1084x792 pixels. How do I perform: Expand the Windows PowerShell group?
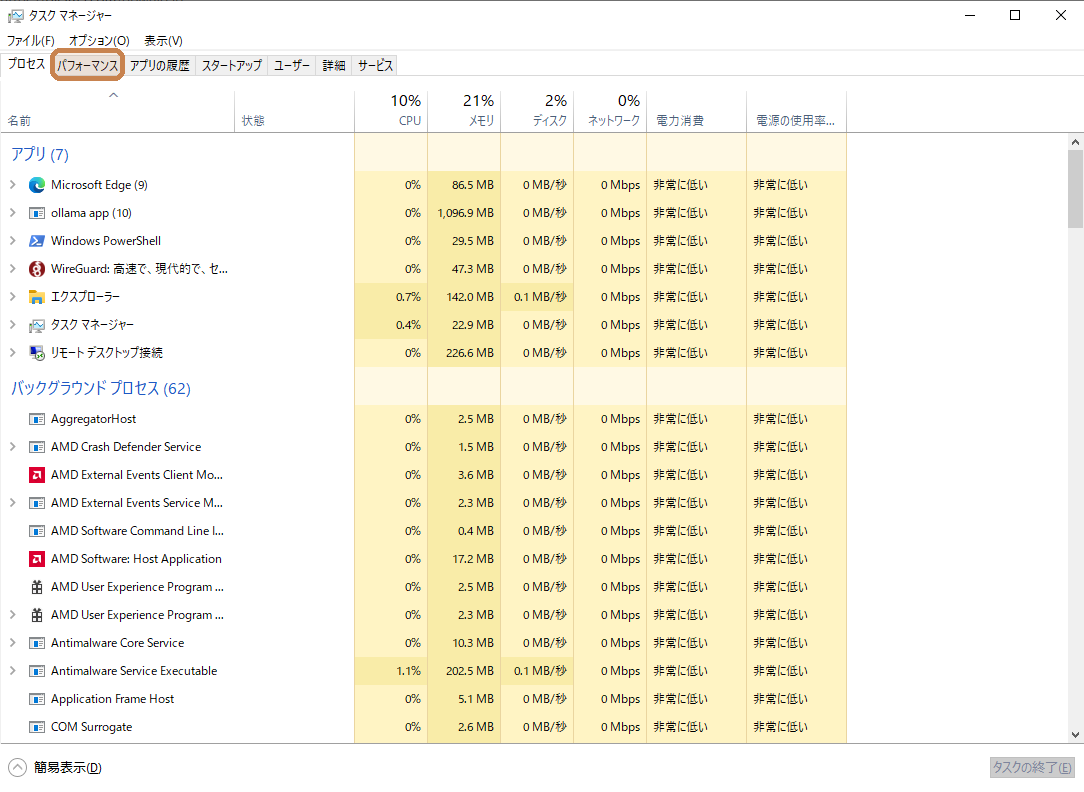tap(12, 241)
